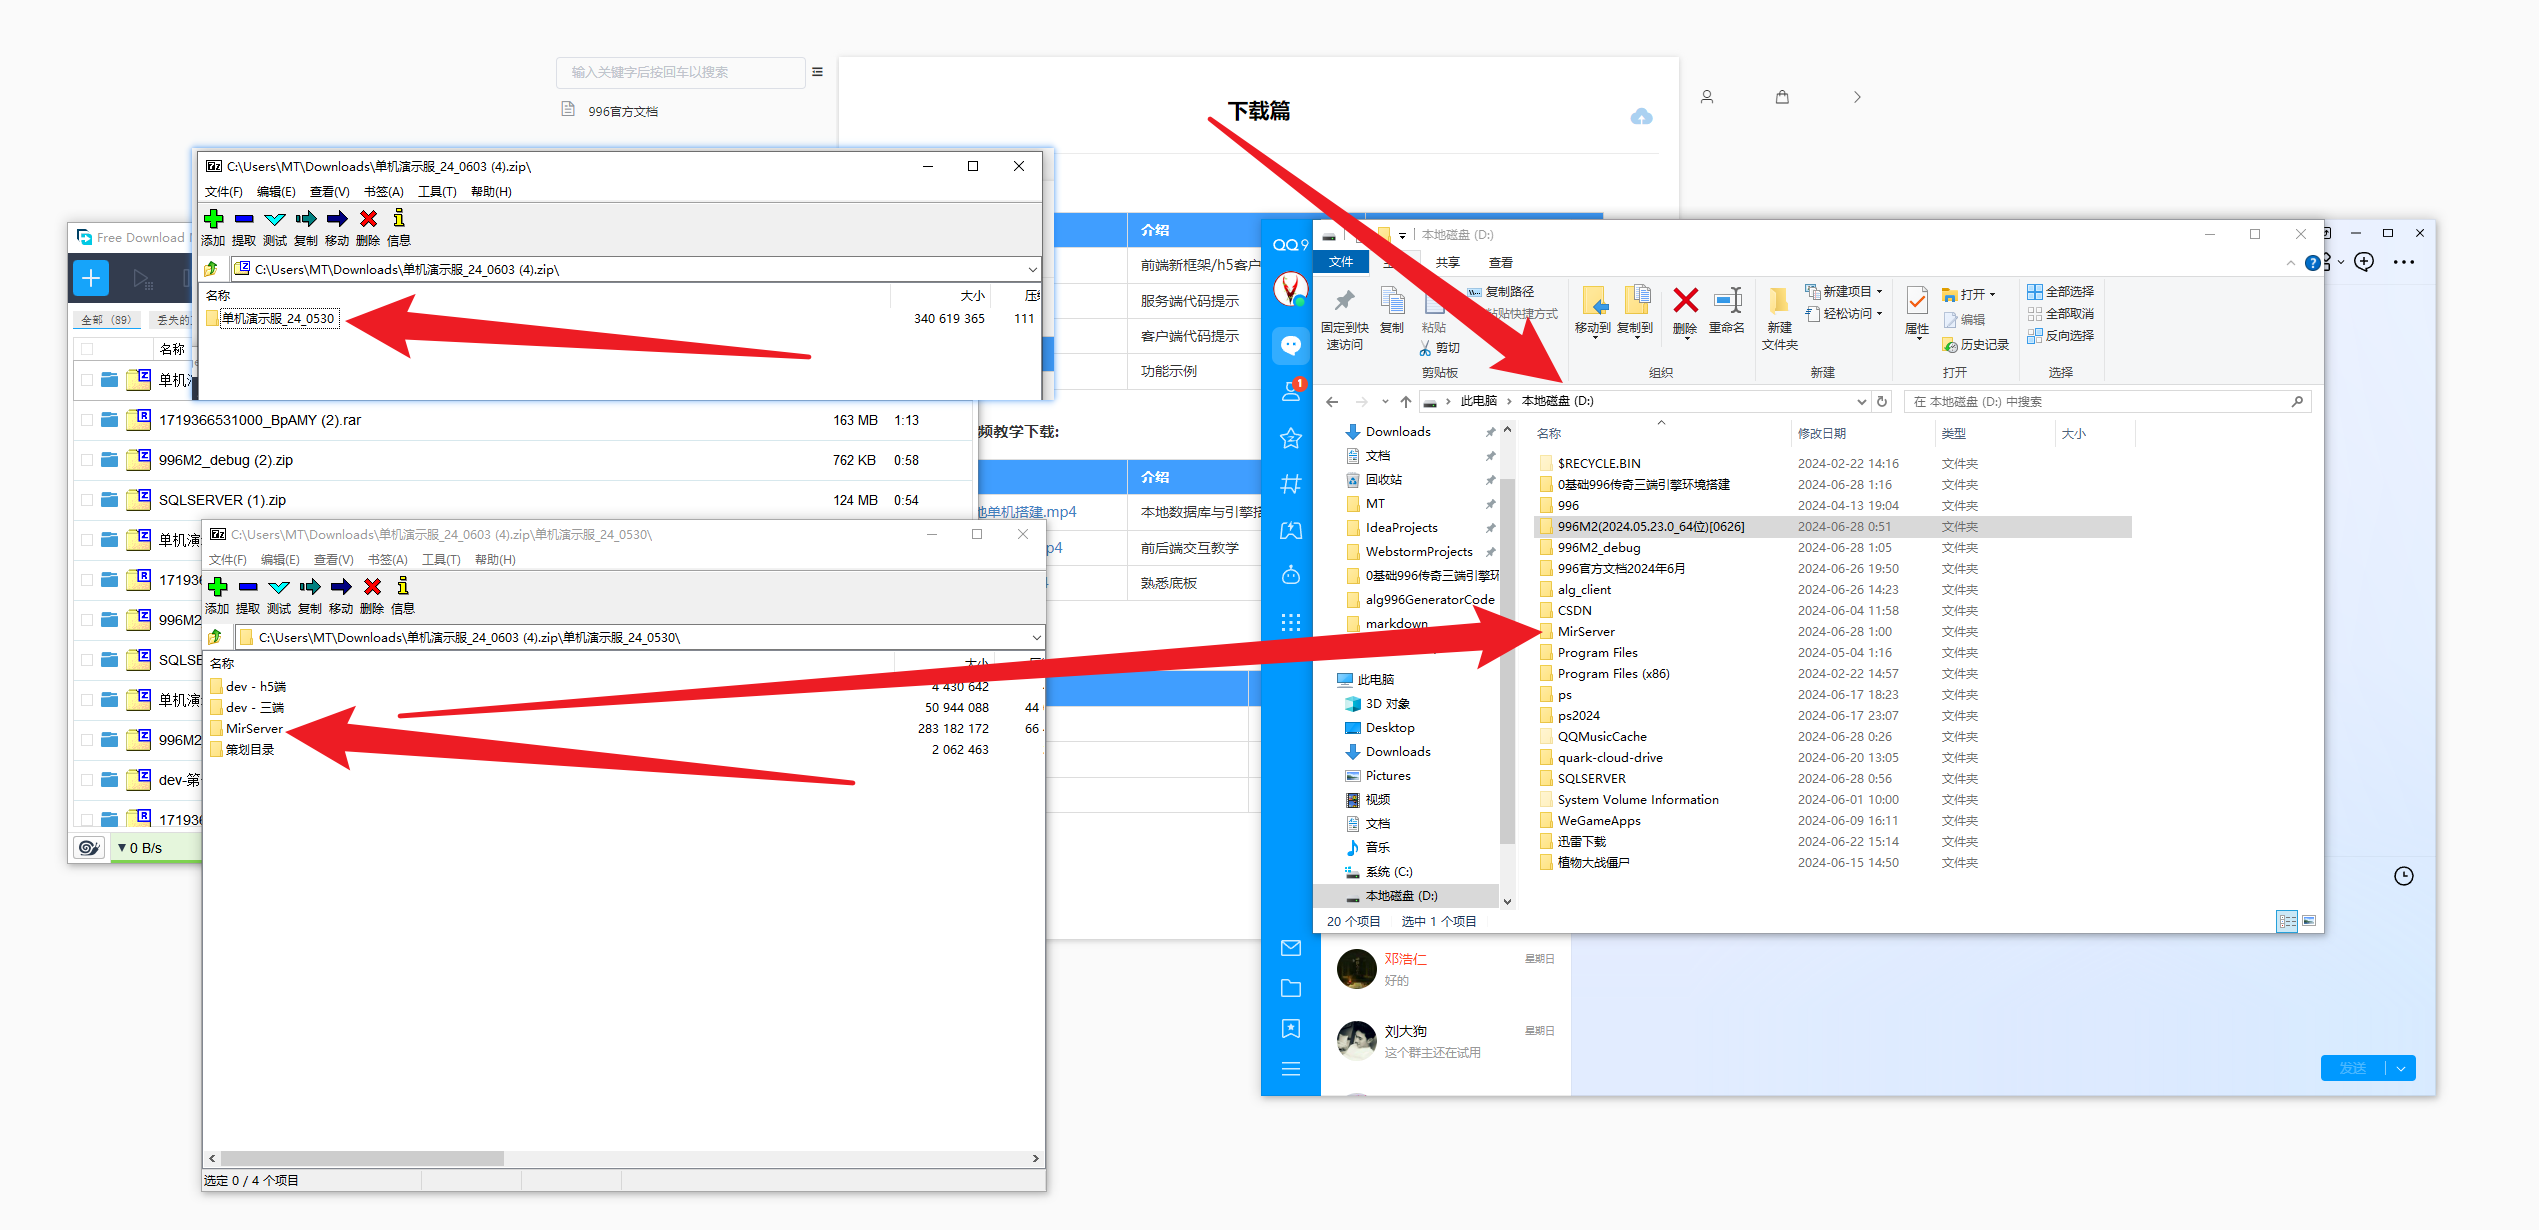Open QQ messages chat-bubble icon in sidebar
This screenshot has height=1230, width=2539.
(1291, 346)
